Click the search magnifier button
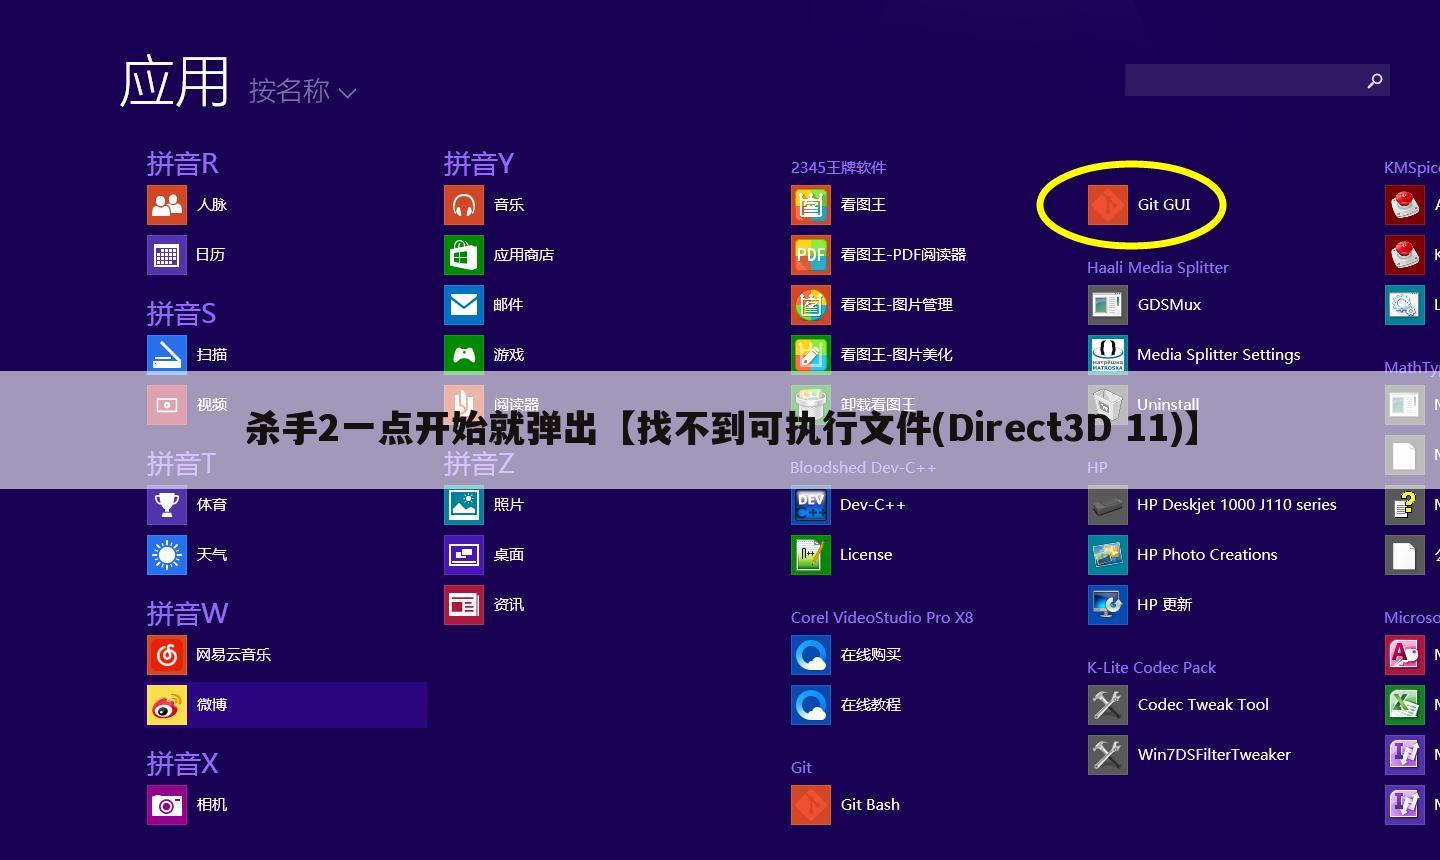Viewport: 1440px width, 860px height. click(x=1375, y=81)
